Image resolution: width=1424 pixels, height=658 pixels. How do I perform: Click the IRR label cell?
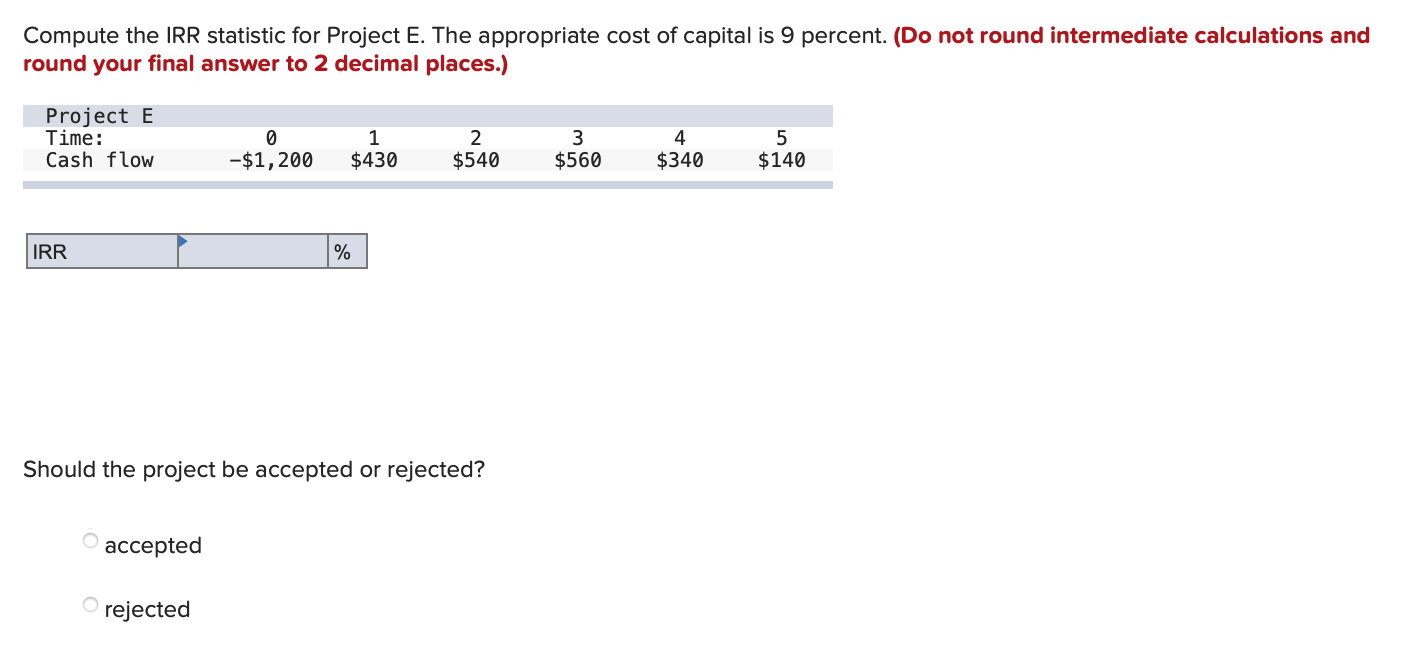point(100,251)
